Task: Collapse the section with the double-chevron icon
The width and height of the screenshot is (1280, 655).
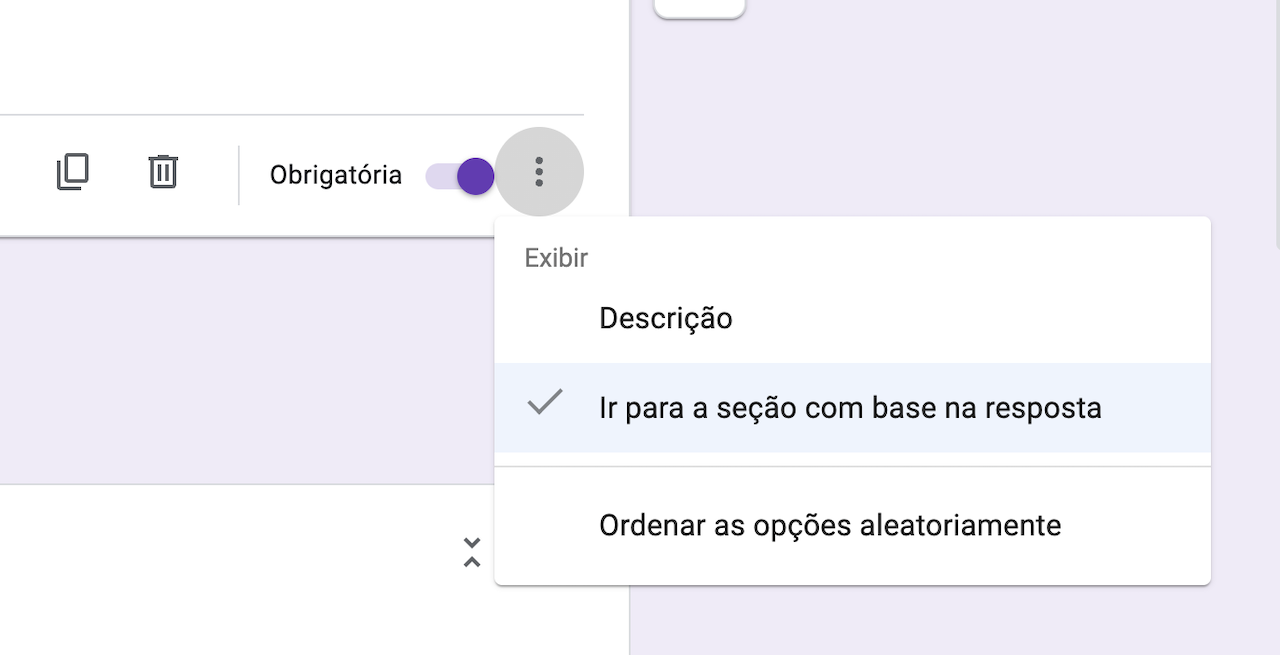Action: coord(472,552)
